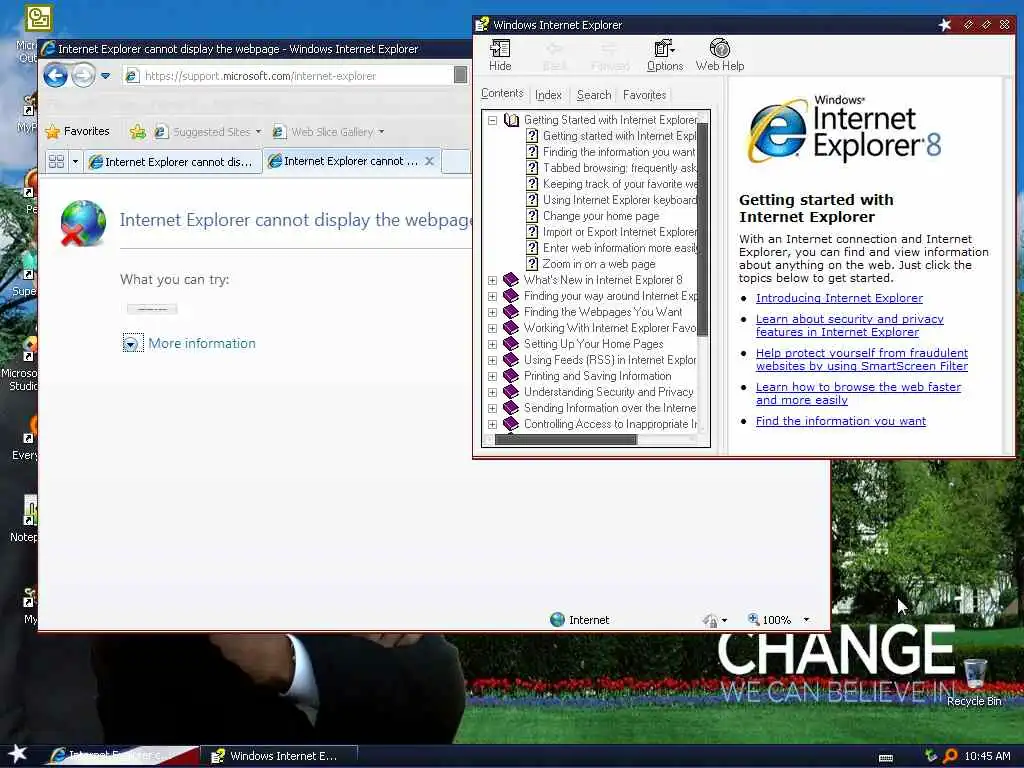Select 'Import or Export Internet Explorer' topic
The image size is (1024, 768).
pyautogui.click(x=620, y=232)
